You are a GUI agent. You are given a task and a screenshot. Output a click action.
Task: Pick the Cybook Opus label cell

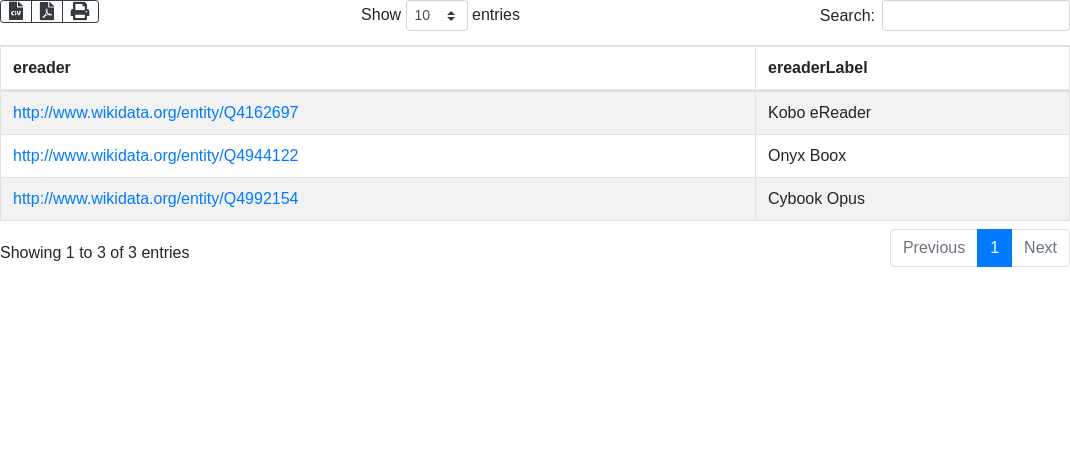pyautogui.click(x=816, y=199)
